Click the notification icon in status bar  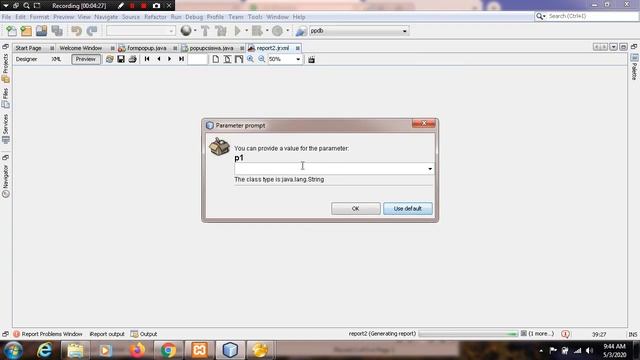(x=565, y=334)
